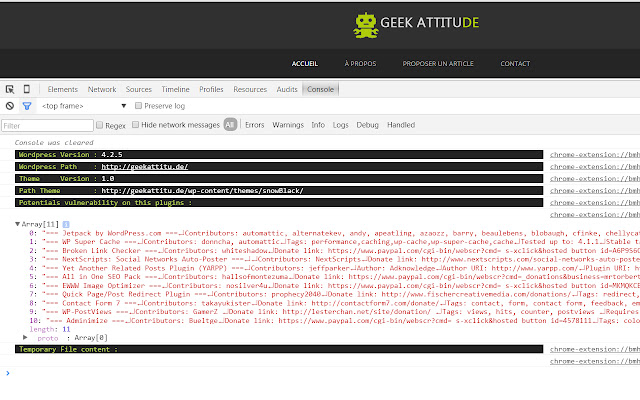Click the length: 11 property
The width and height of the screenshot is (640, 400).
pyautogui.click(x=50, y=329)
